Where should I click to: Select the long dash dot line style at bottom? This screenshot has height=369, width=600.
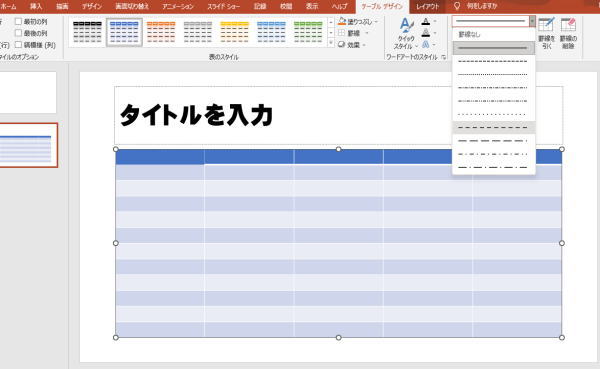[x=494, y=168]
